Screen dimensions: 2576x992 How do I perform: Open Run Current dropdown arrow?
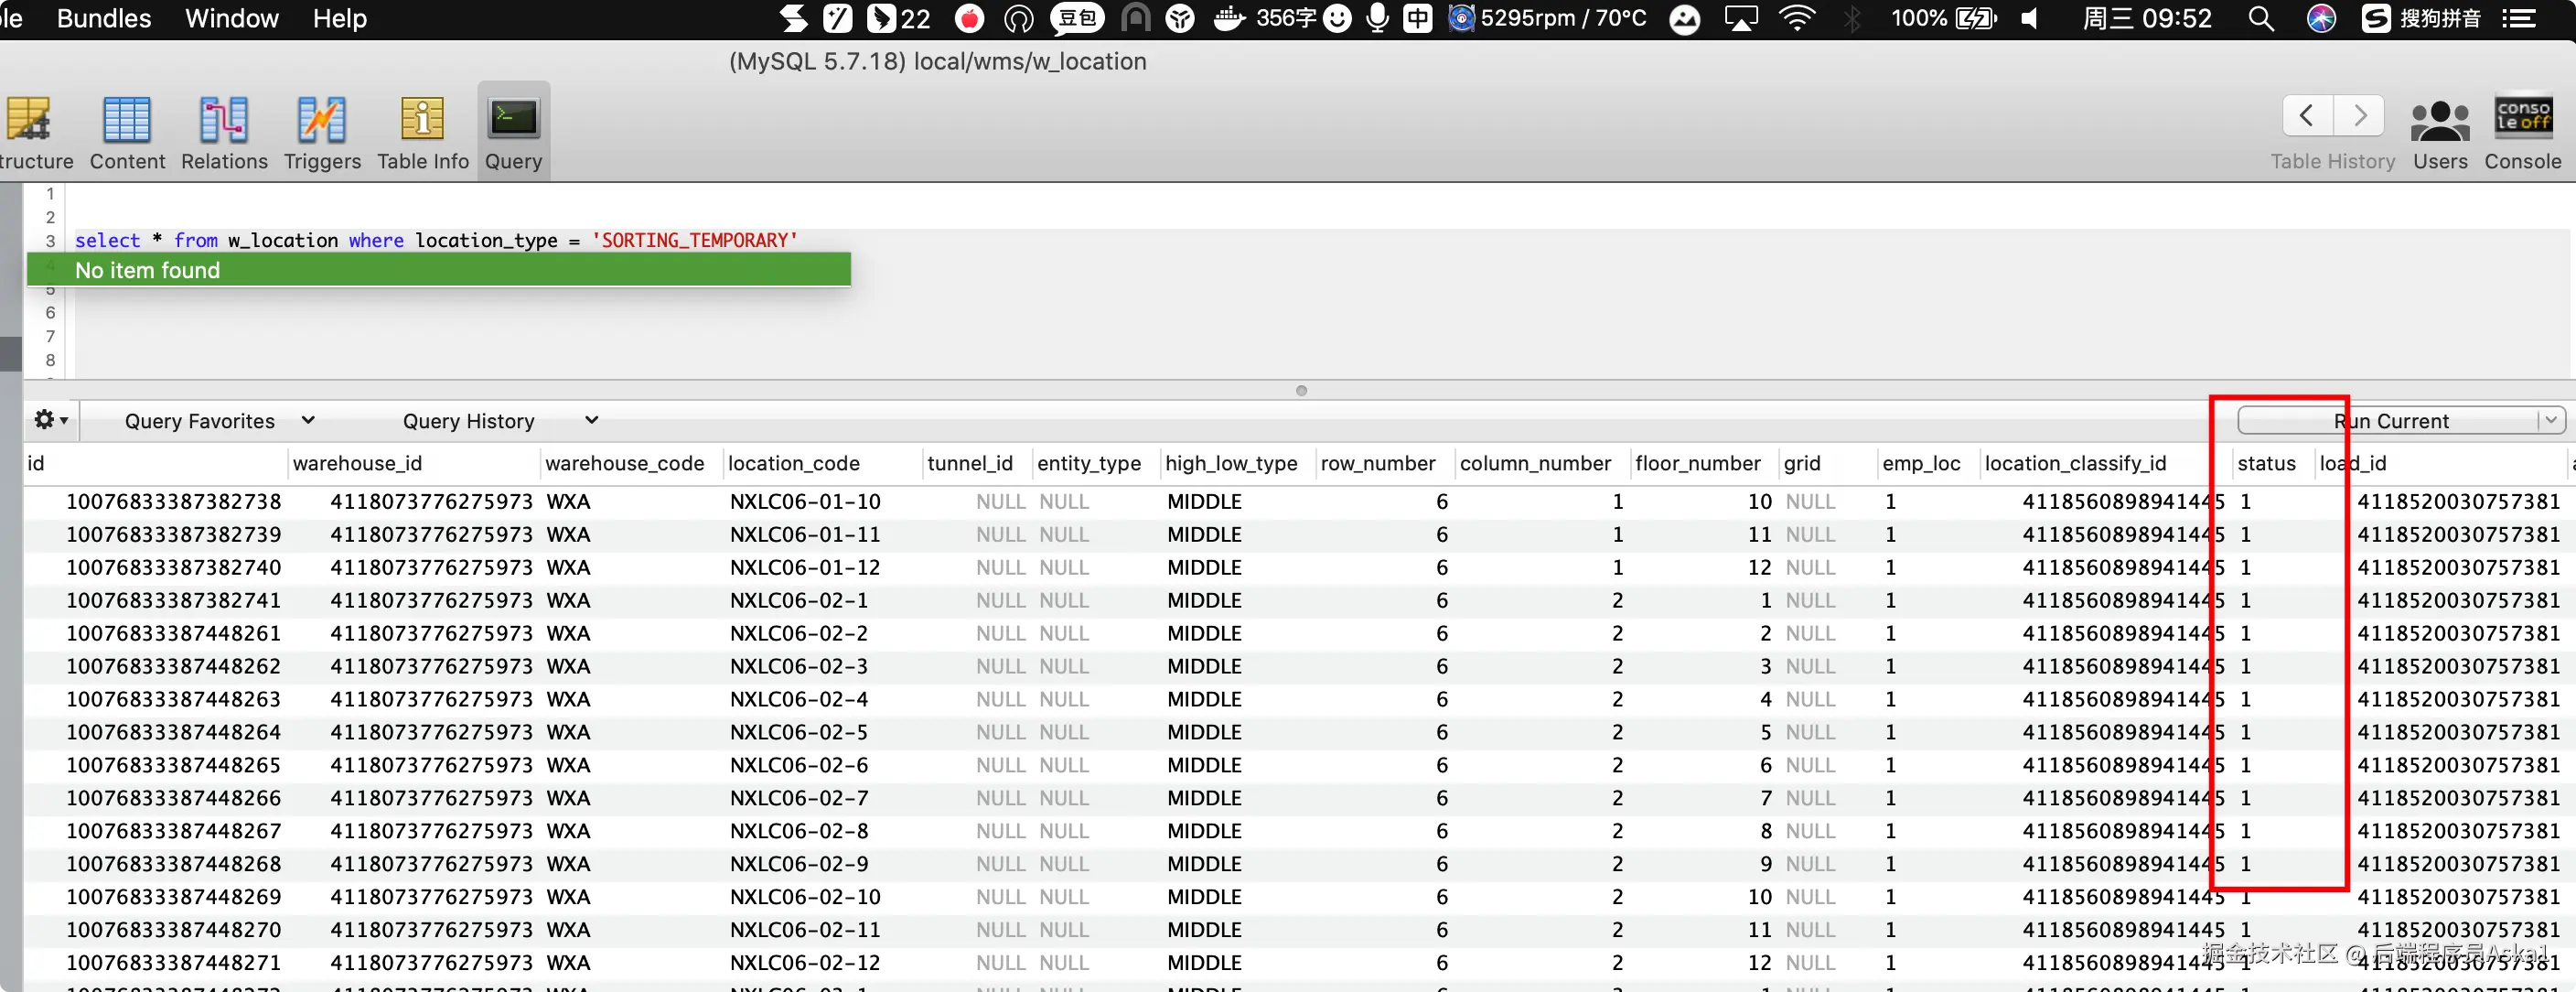tap(2551, 420)
